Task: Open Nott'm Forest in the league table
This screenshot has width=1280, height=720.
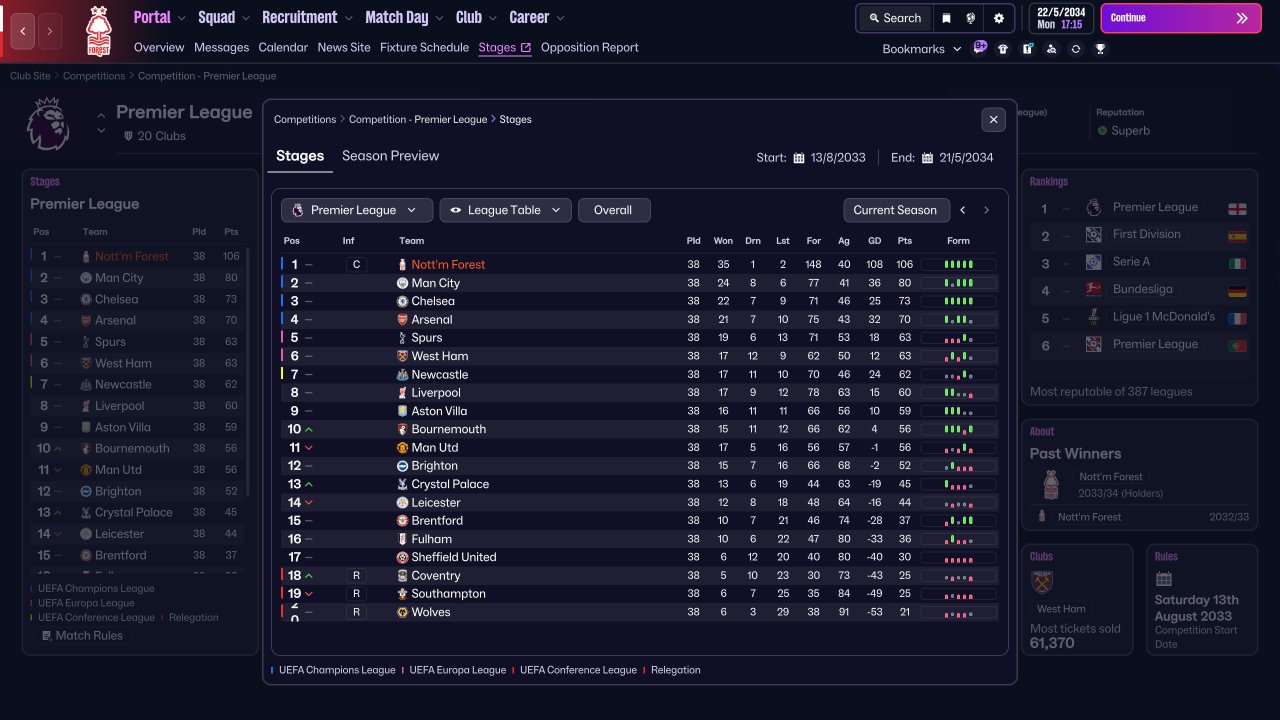Action: [x=448, y=265]
